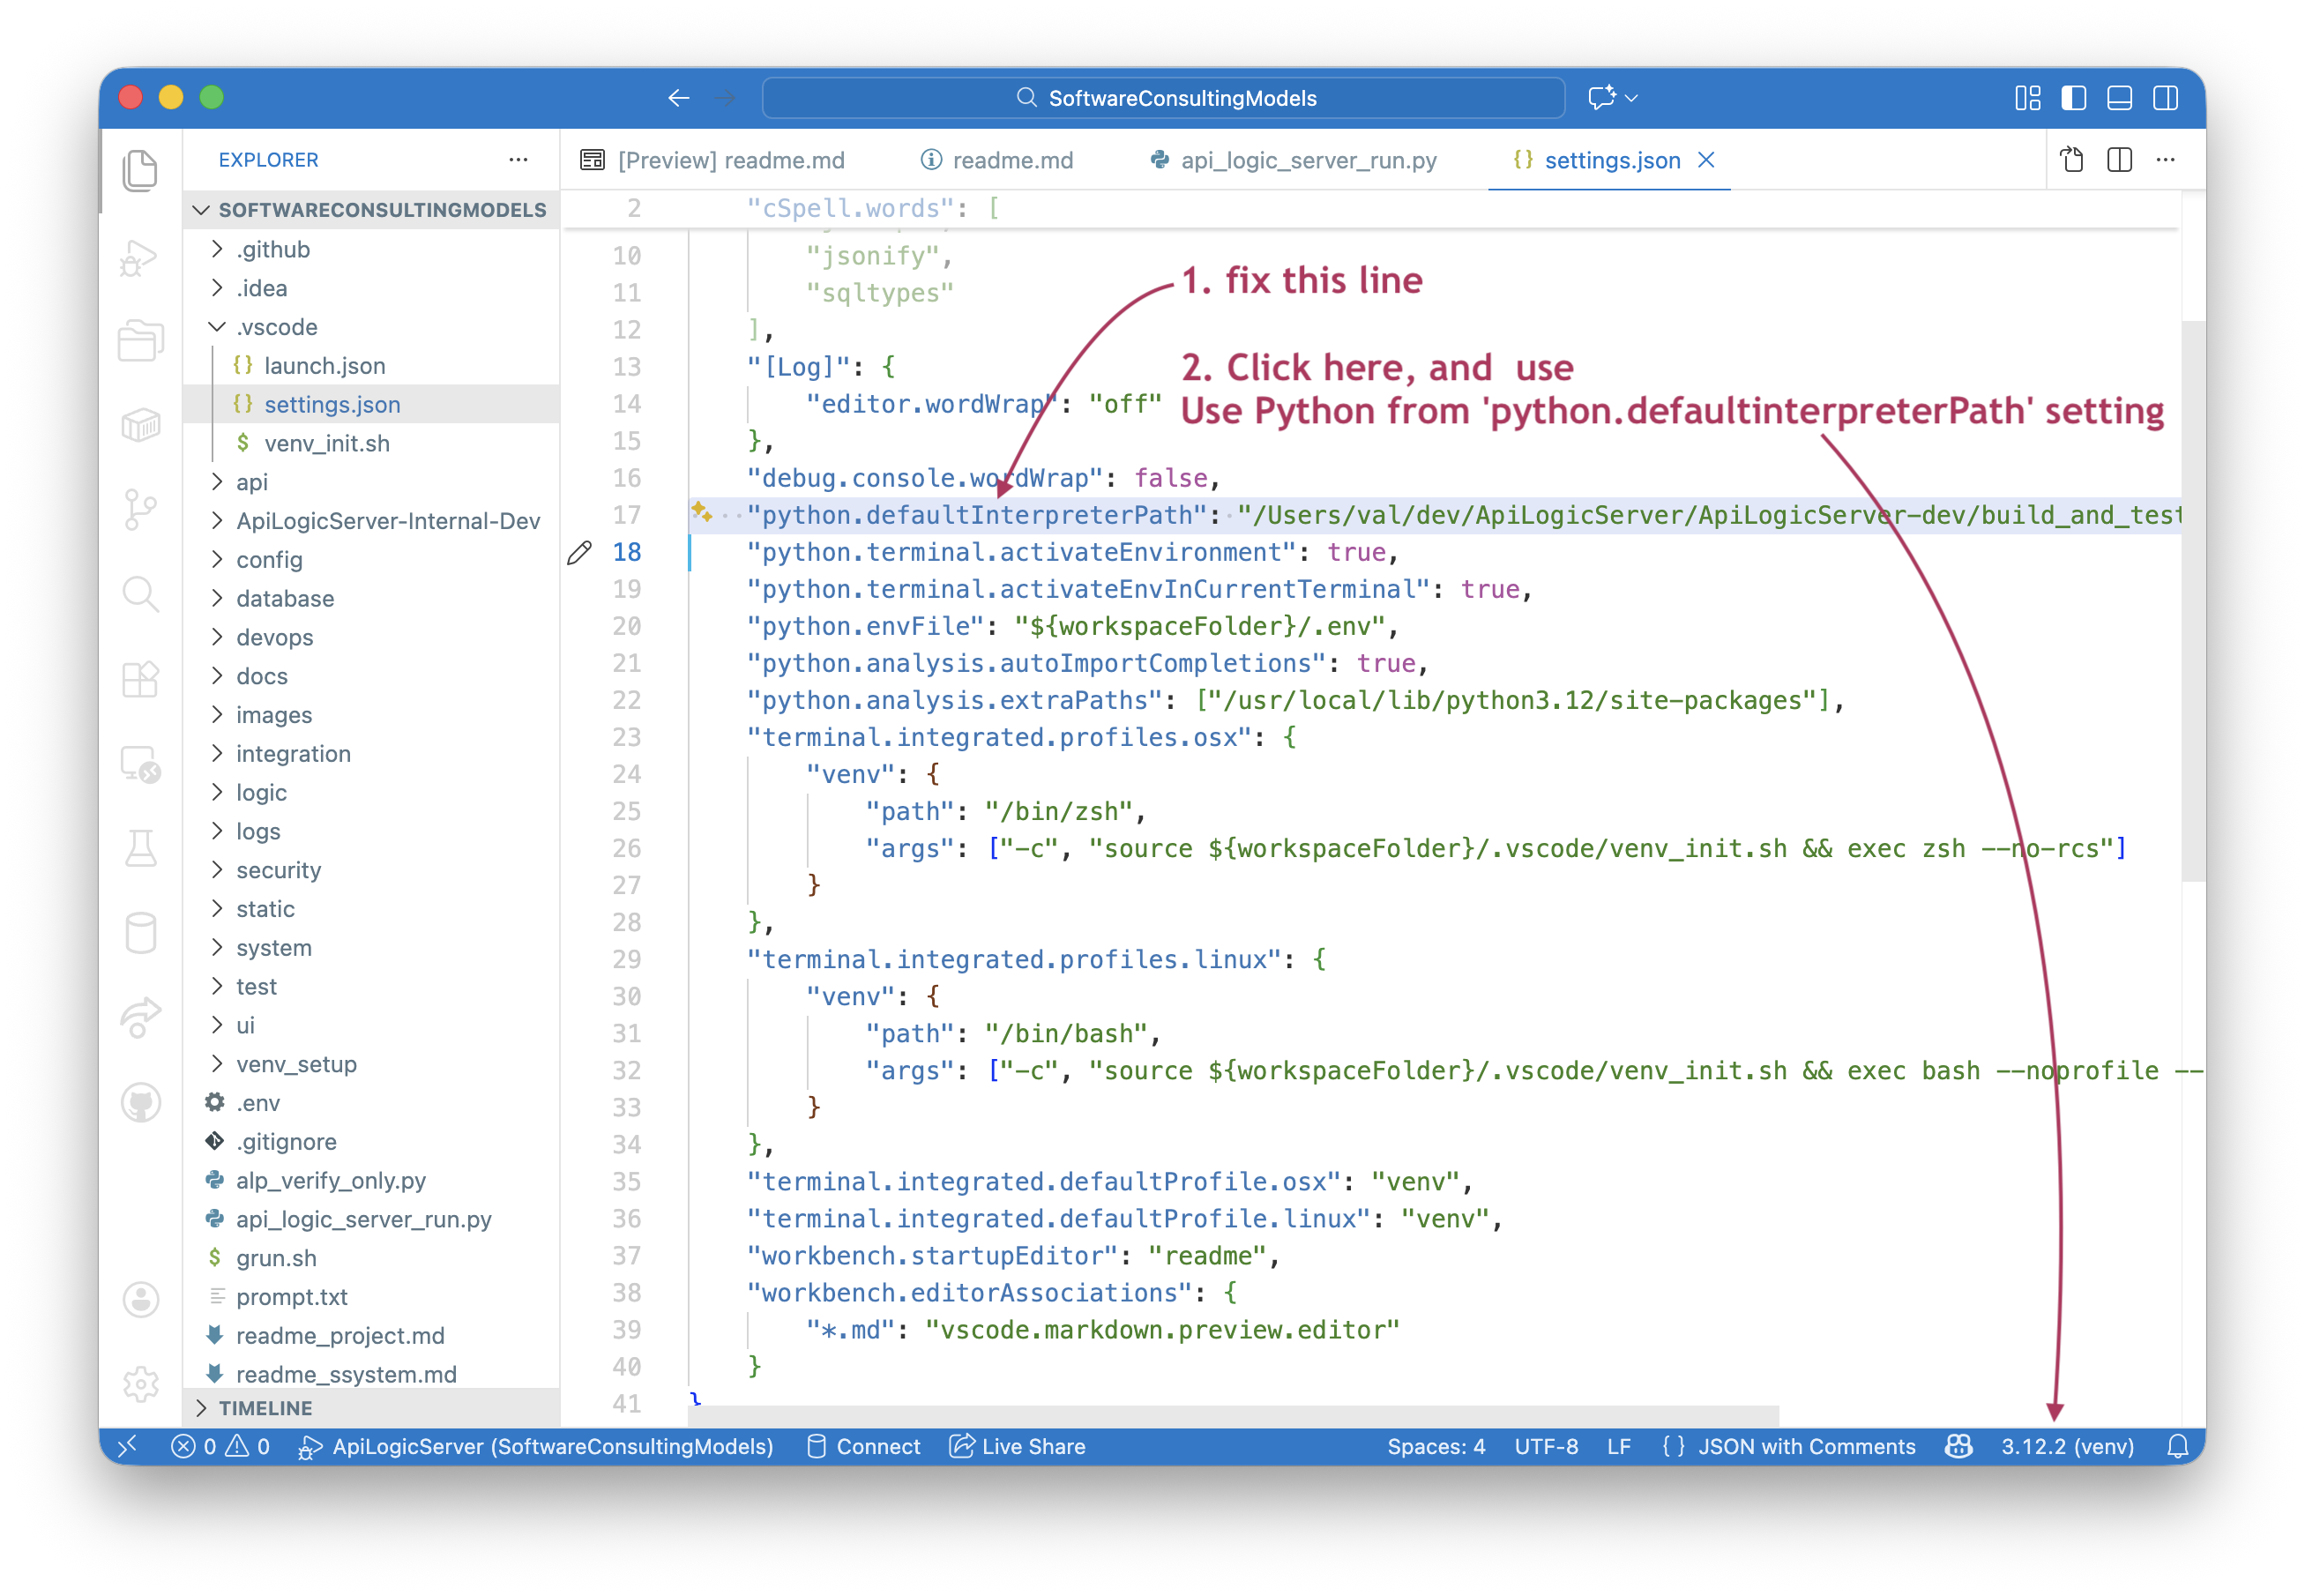
Task: Collapse the .vscode folder
Action: point(277,327)
